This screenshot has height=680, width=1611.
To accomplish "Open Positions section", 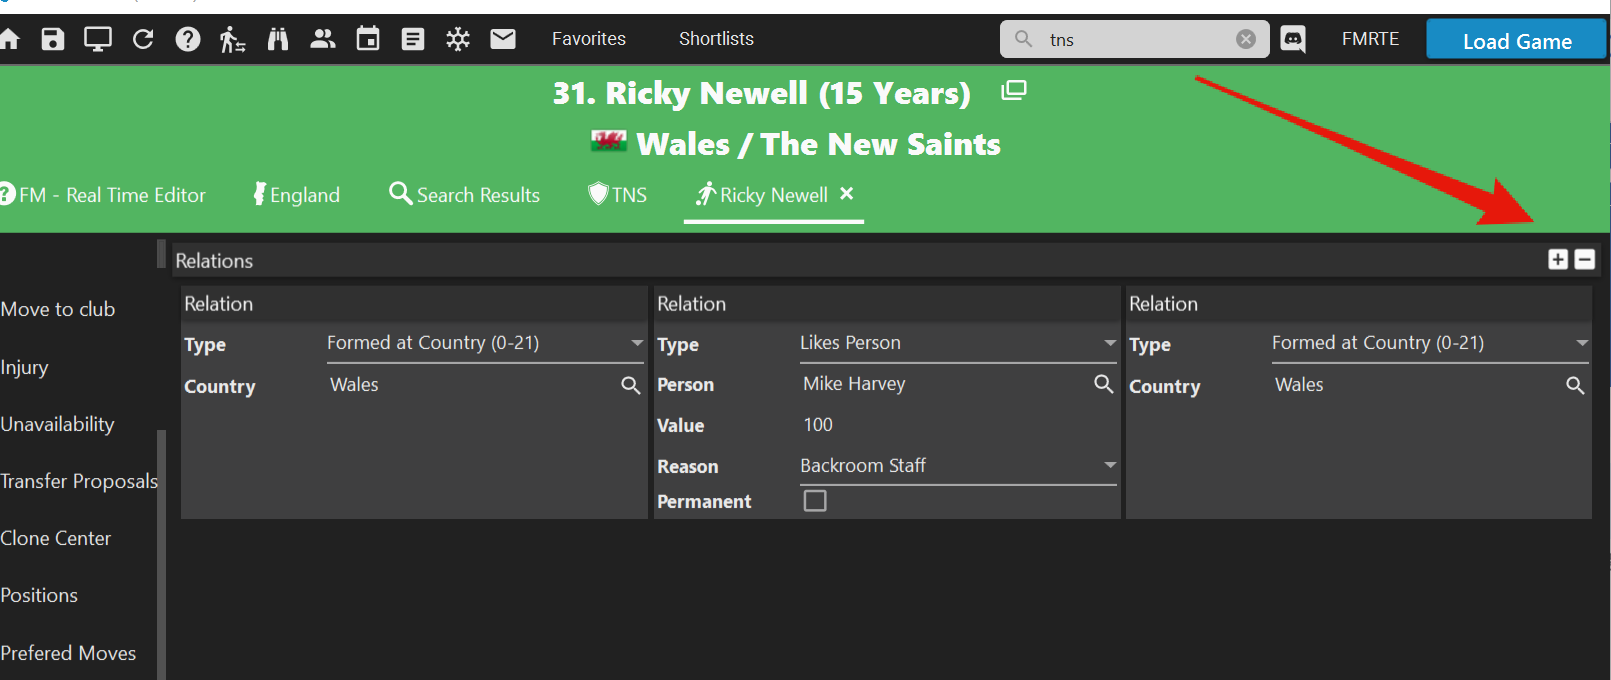I will [x=39, y=595].
